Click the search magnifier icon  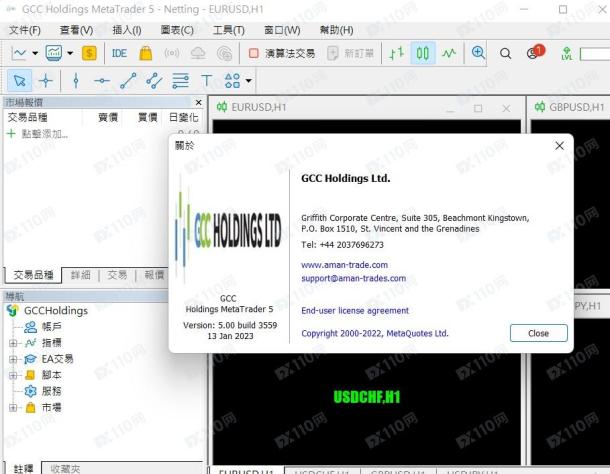[x=505, y=53]
